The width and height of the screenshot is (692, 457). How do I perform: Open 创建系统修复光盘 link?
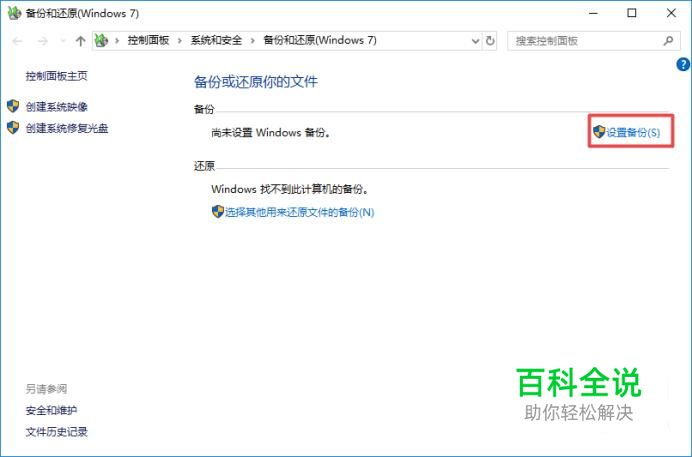67,128
